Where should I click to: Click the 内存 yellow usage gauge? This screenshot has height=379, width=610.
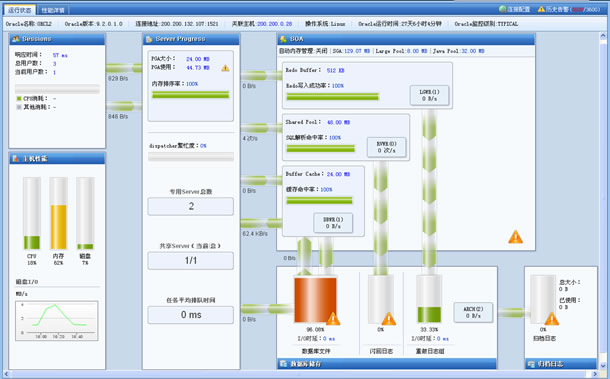(x=58, y=213)
